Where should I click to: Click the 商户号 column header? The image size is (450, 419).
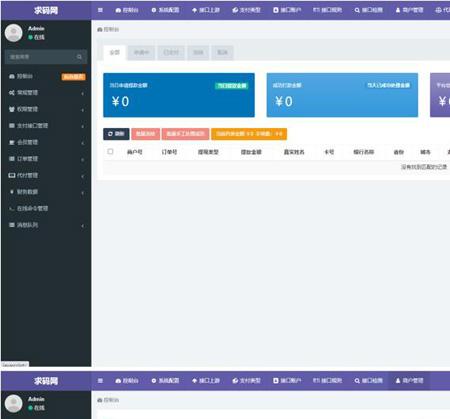click(x=135, y=152)
